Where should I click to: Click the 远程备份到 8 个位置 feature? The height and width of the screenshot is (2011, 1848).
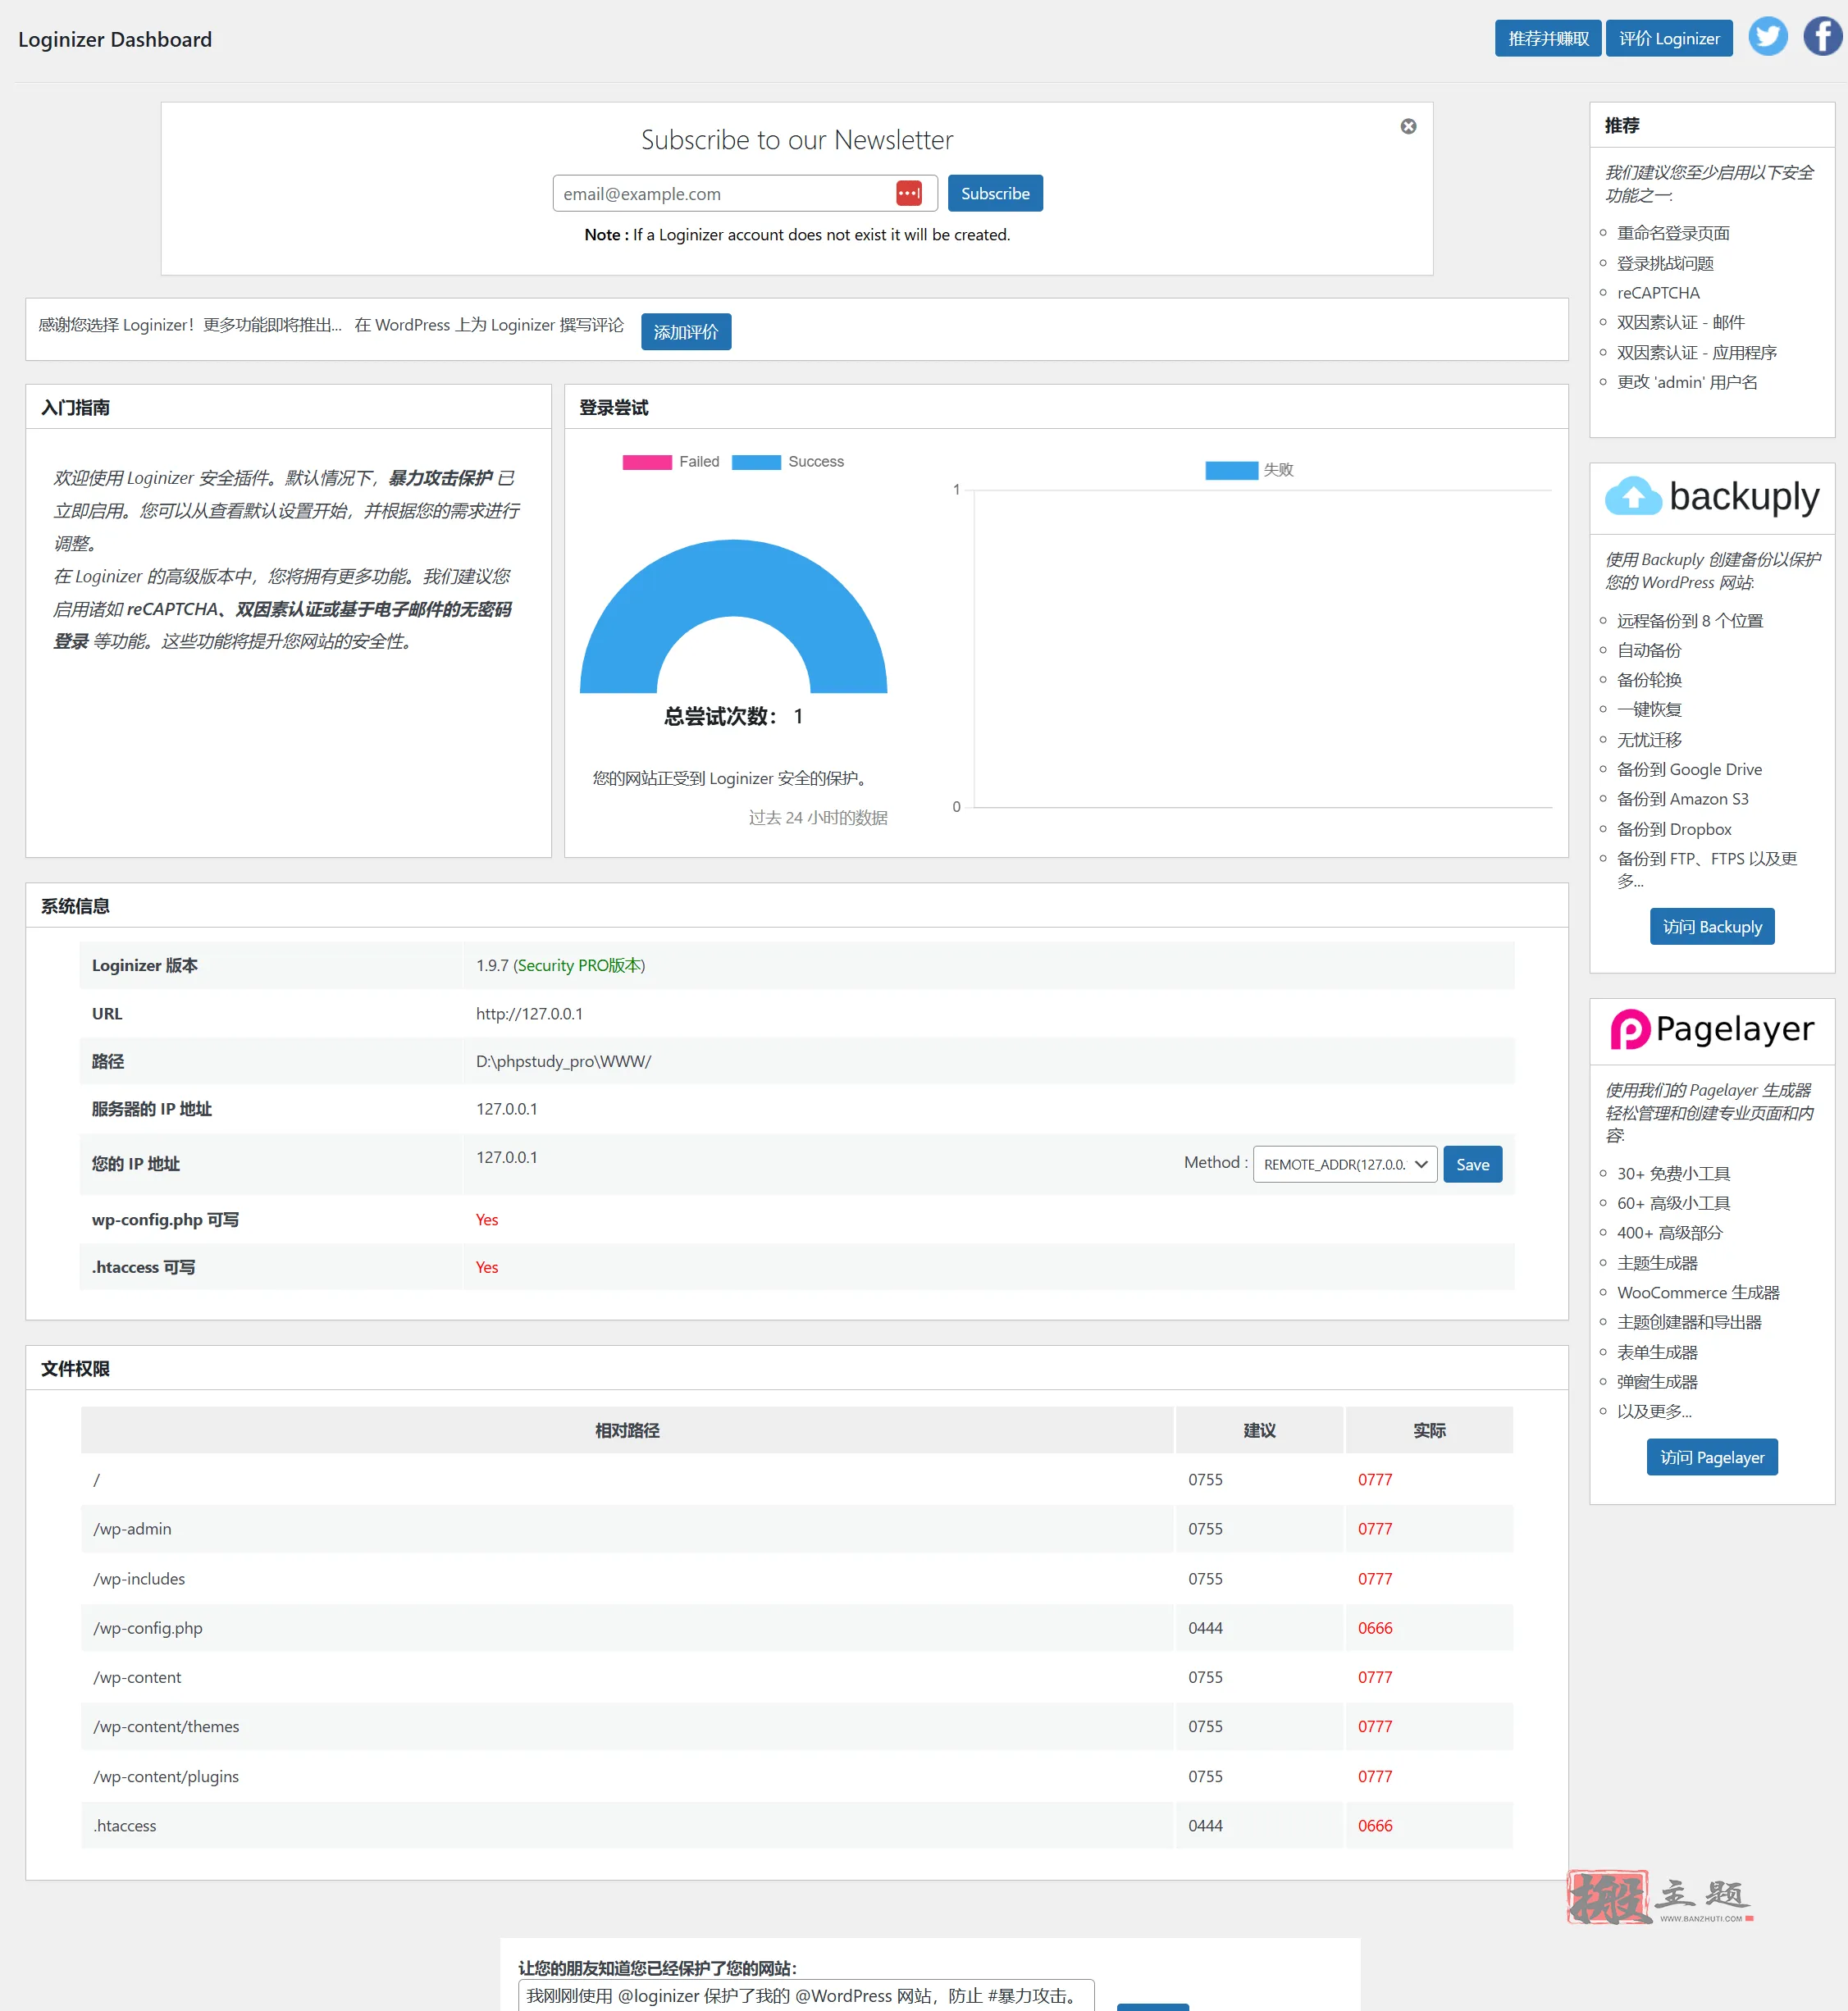1690,621
